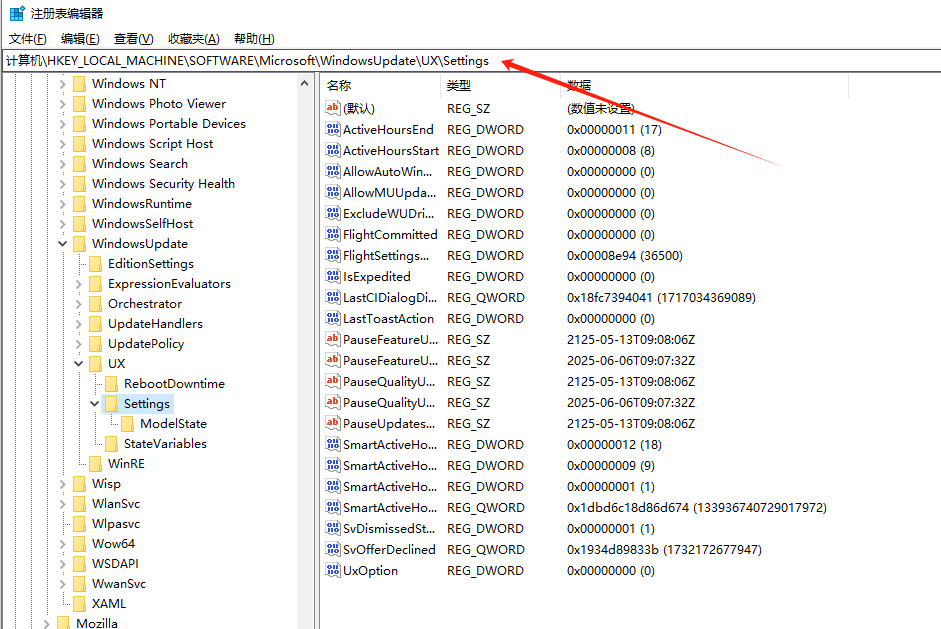Click the XAML folder icon

[x=79, y=604]
